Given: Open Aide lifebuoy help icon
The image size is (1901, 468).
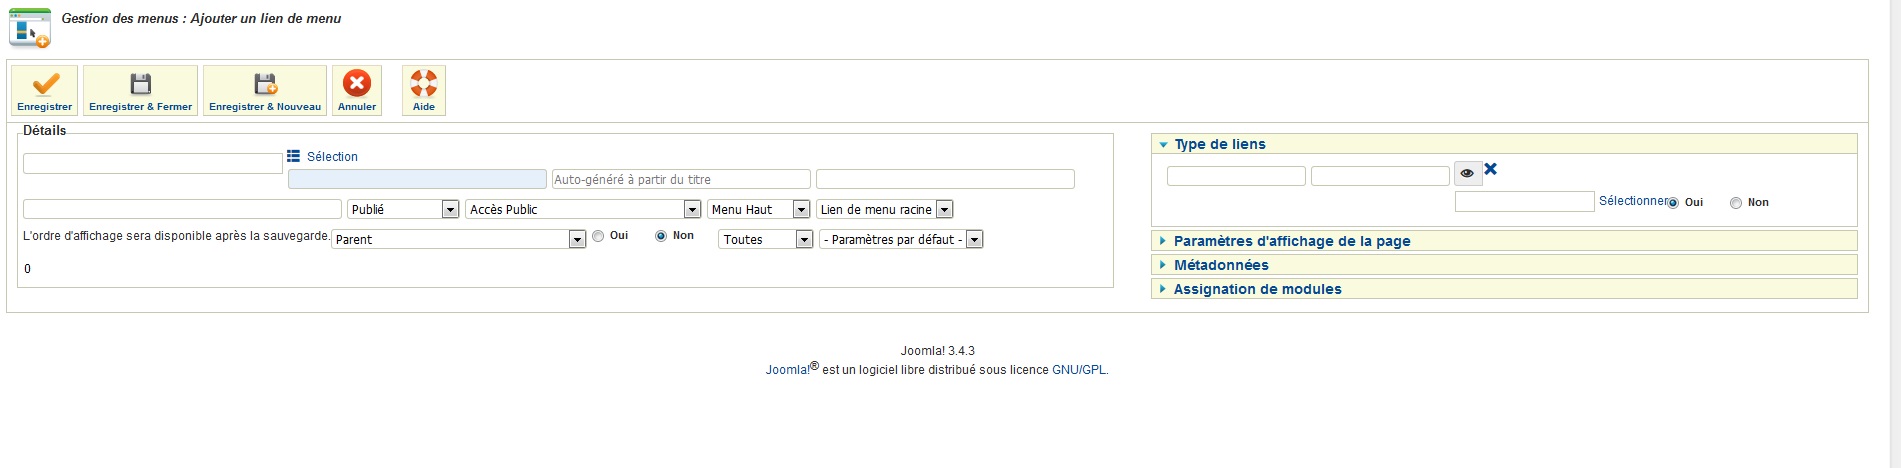Looking at the screenshot, I should tap(424, 83).
